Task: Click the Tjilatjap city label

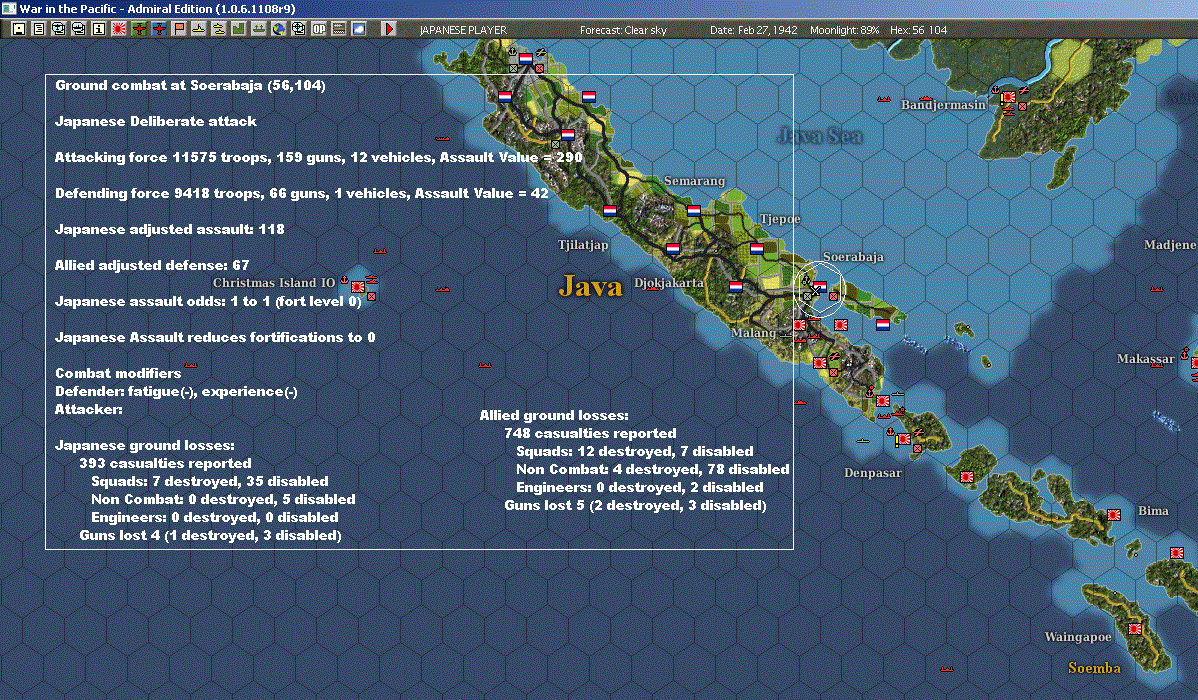Action: coord(583,245)
